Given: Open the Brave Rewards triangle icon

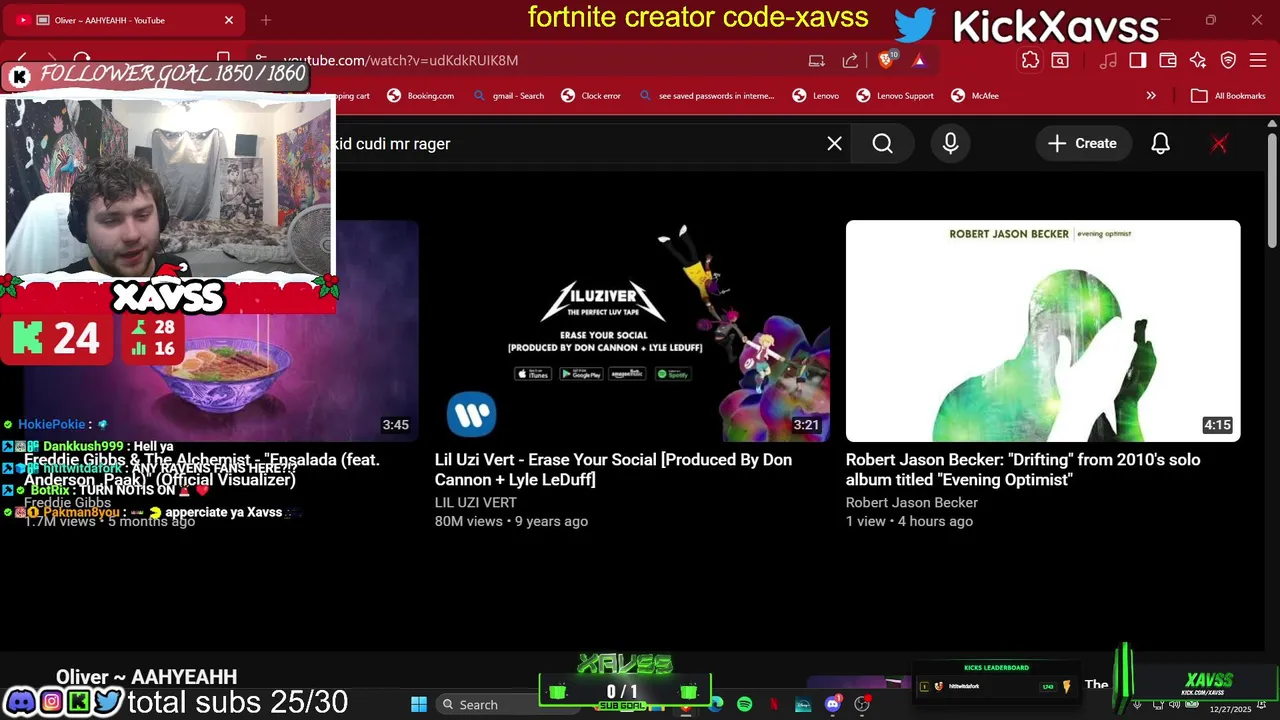Looking at the screenshot, I should pos(919,60).
